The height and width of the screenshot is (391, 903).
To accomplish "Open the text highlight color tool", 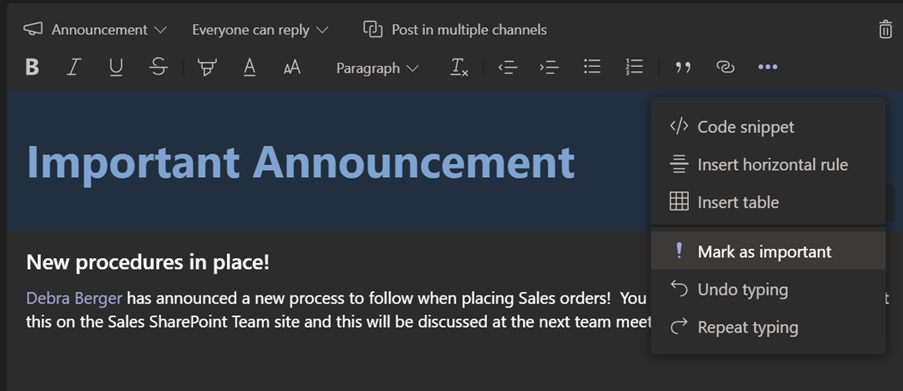I will pos(204,67).
